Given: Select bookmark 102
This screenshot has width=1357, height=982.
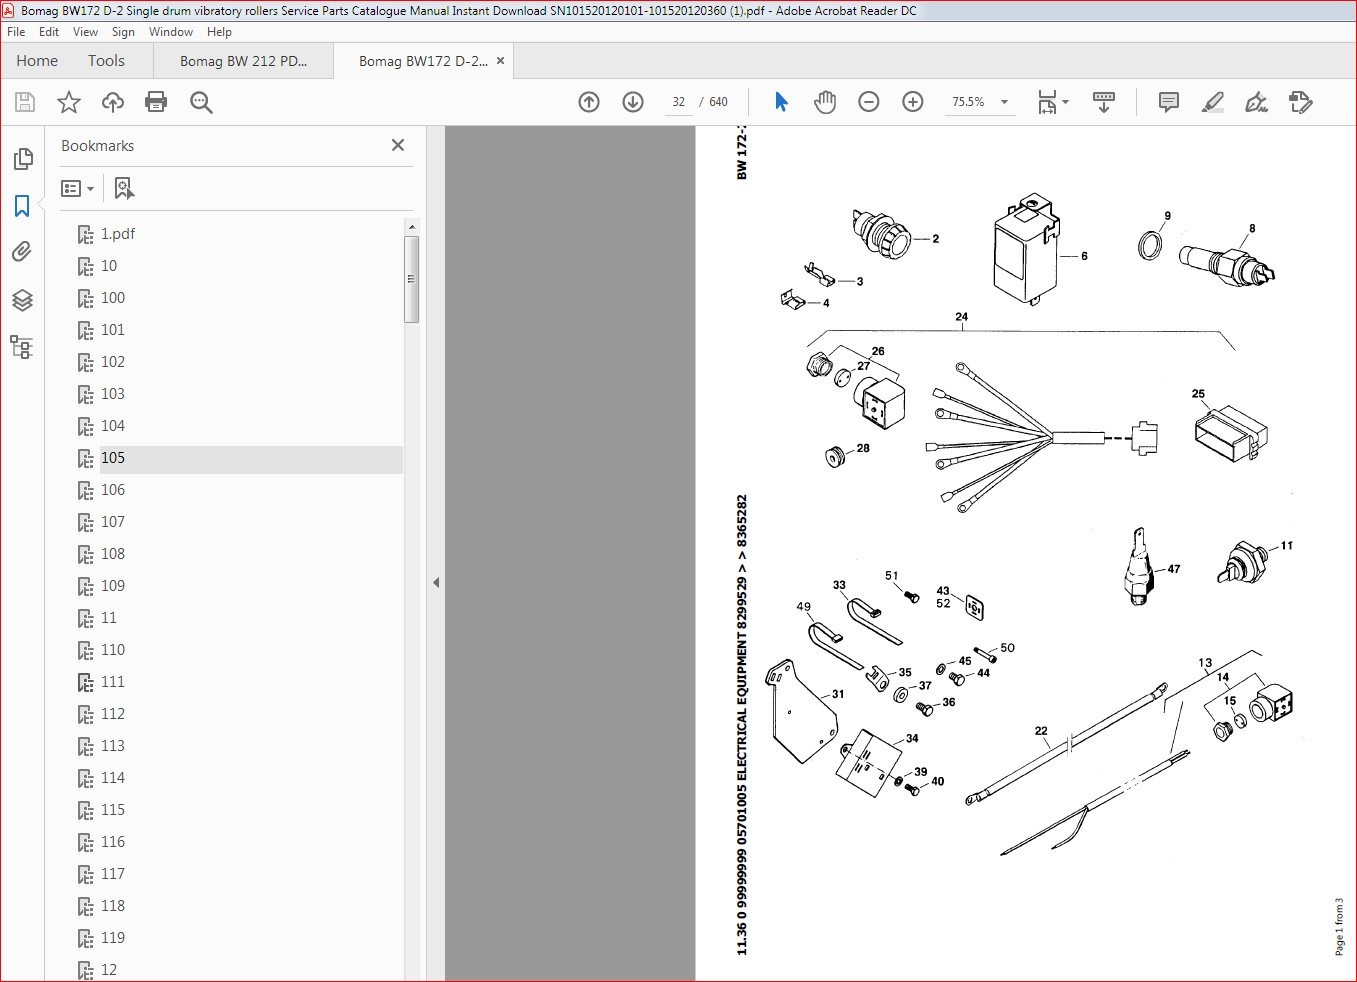Looking at the screenshot, I should (x=113, y=362).
